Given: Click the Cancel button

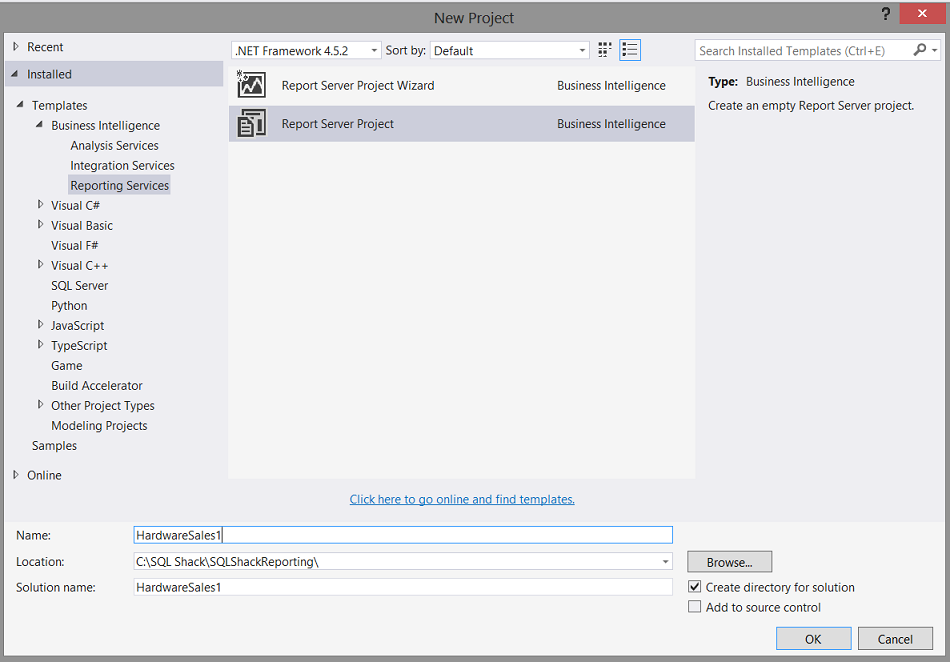Looking at the screenshot, I should [x=895, y=638].
